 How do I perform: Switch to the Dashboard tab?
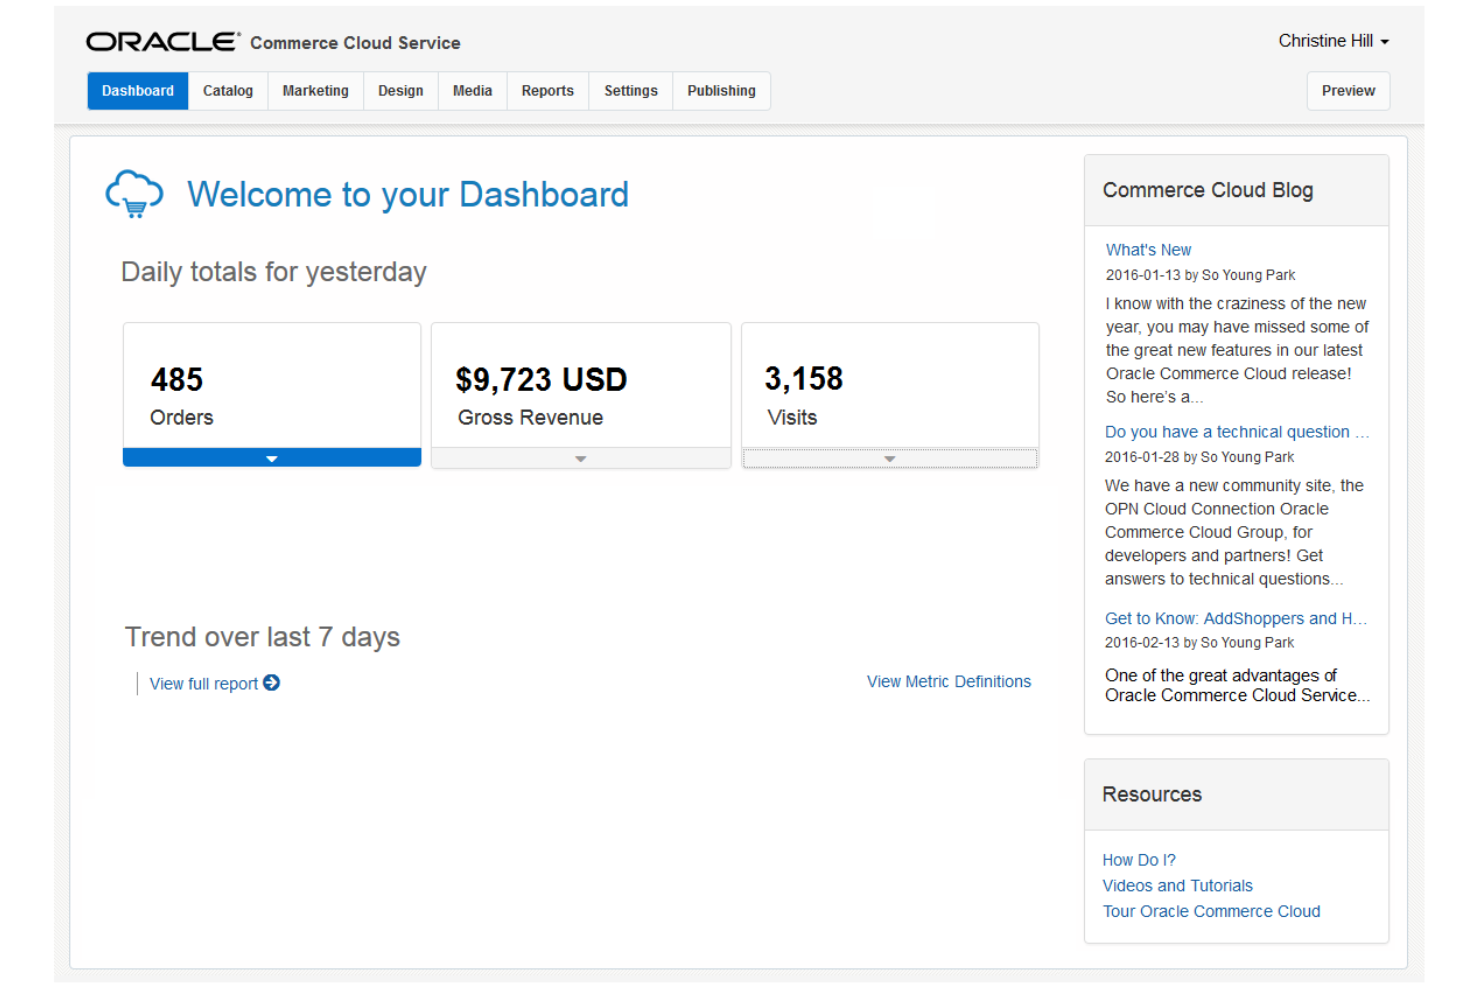pos(138,91)
